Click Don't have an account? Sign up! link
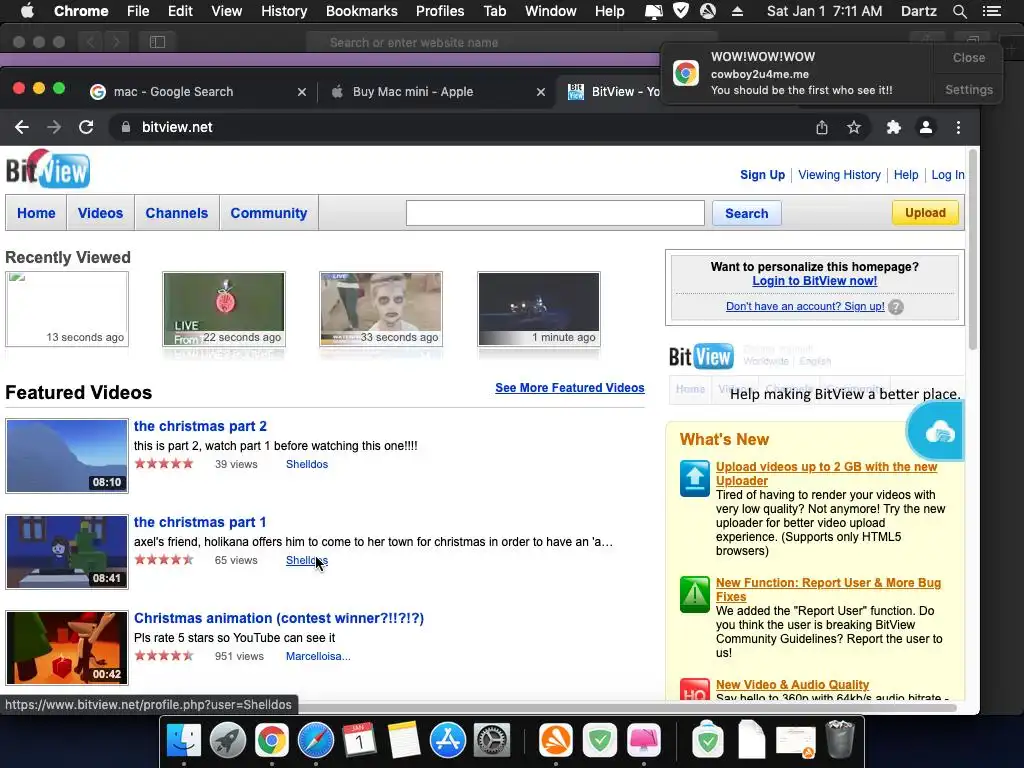The height and width of the screenshot is (768, 1024). 805,306
